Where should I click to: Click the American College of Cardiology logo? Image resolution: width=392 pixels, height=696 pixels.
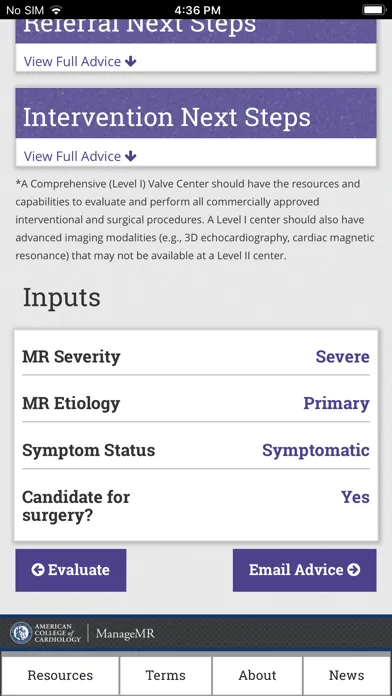pos(46,633)
